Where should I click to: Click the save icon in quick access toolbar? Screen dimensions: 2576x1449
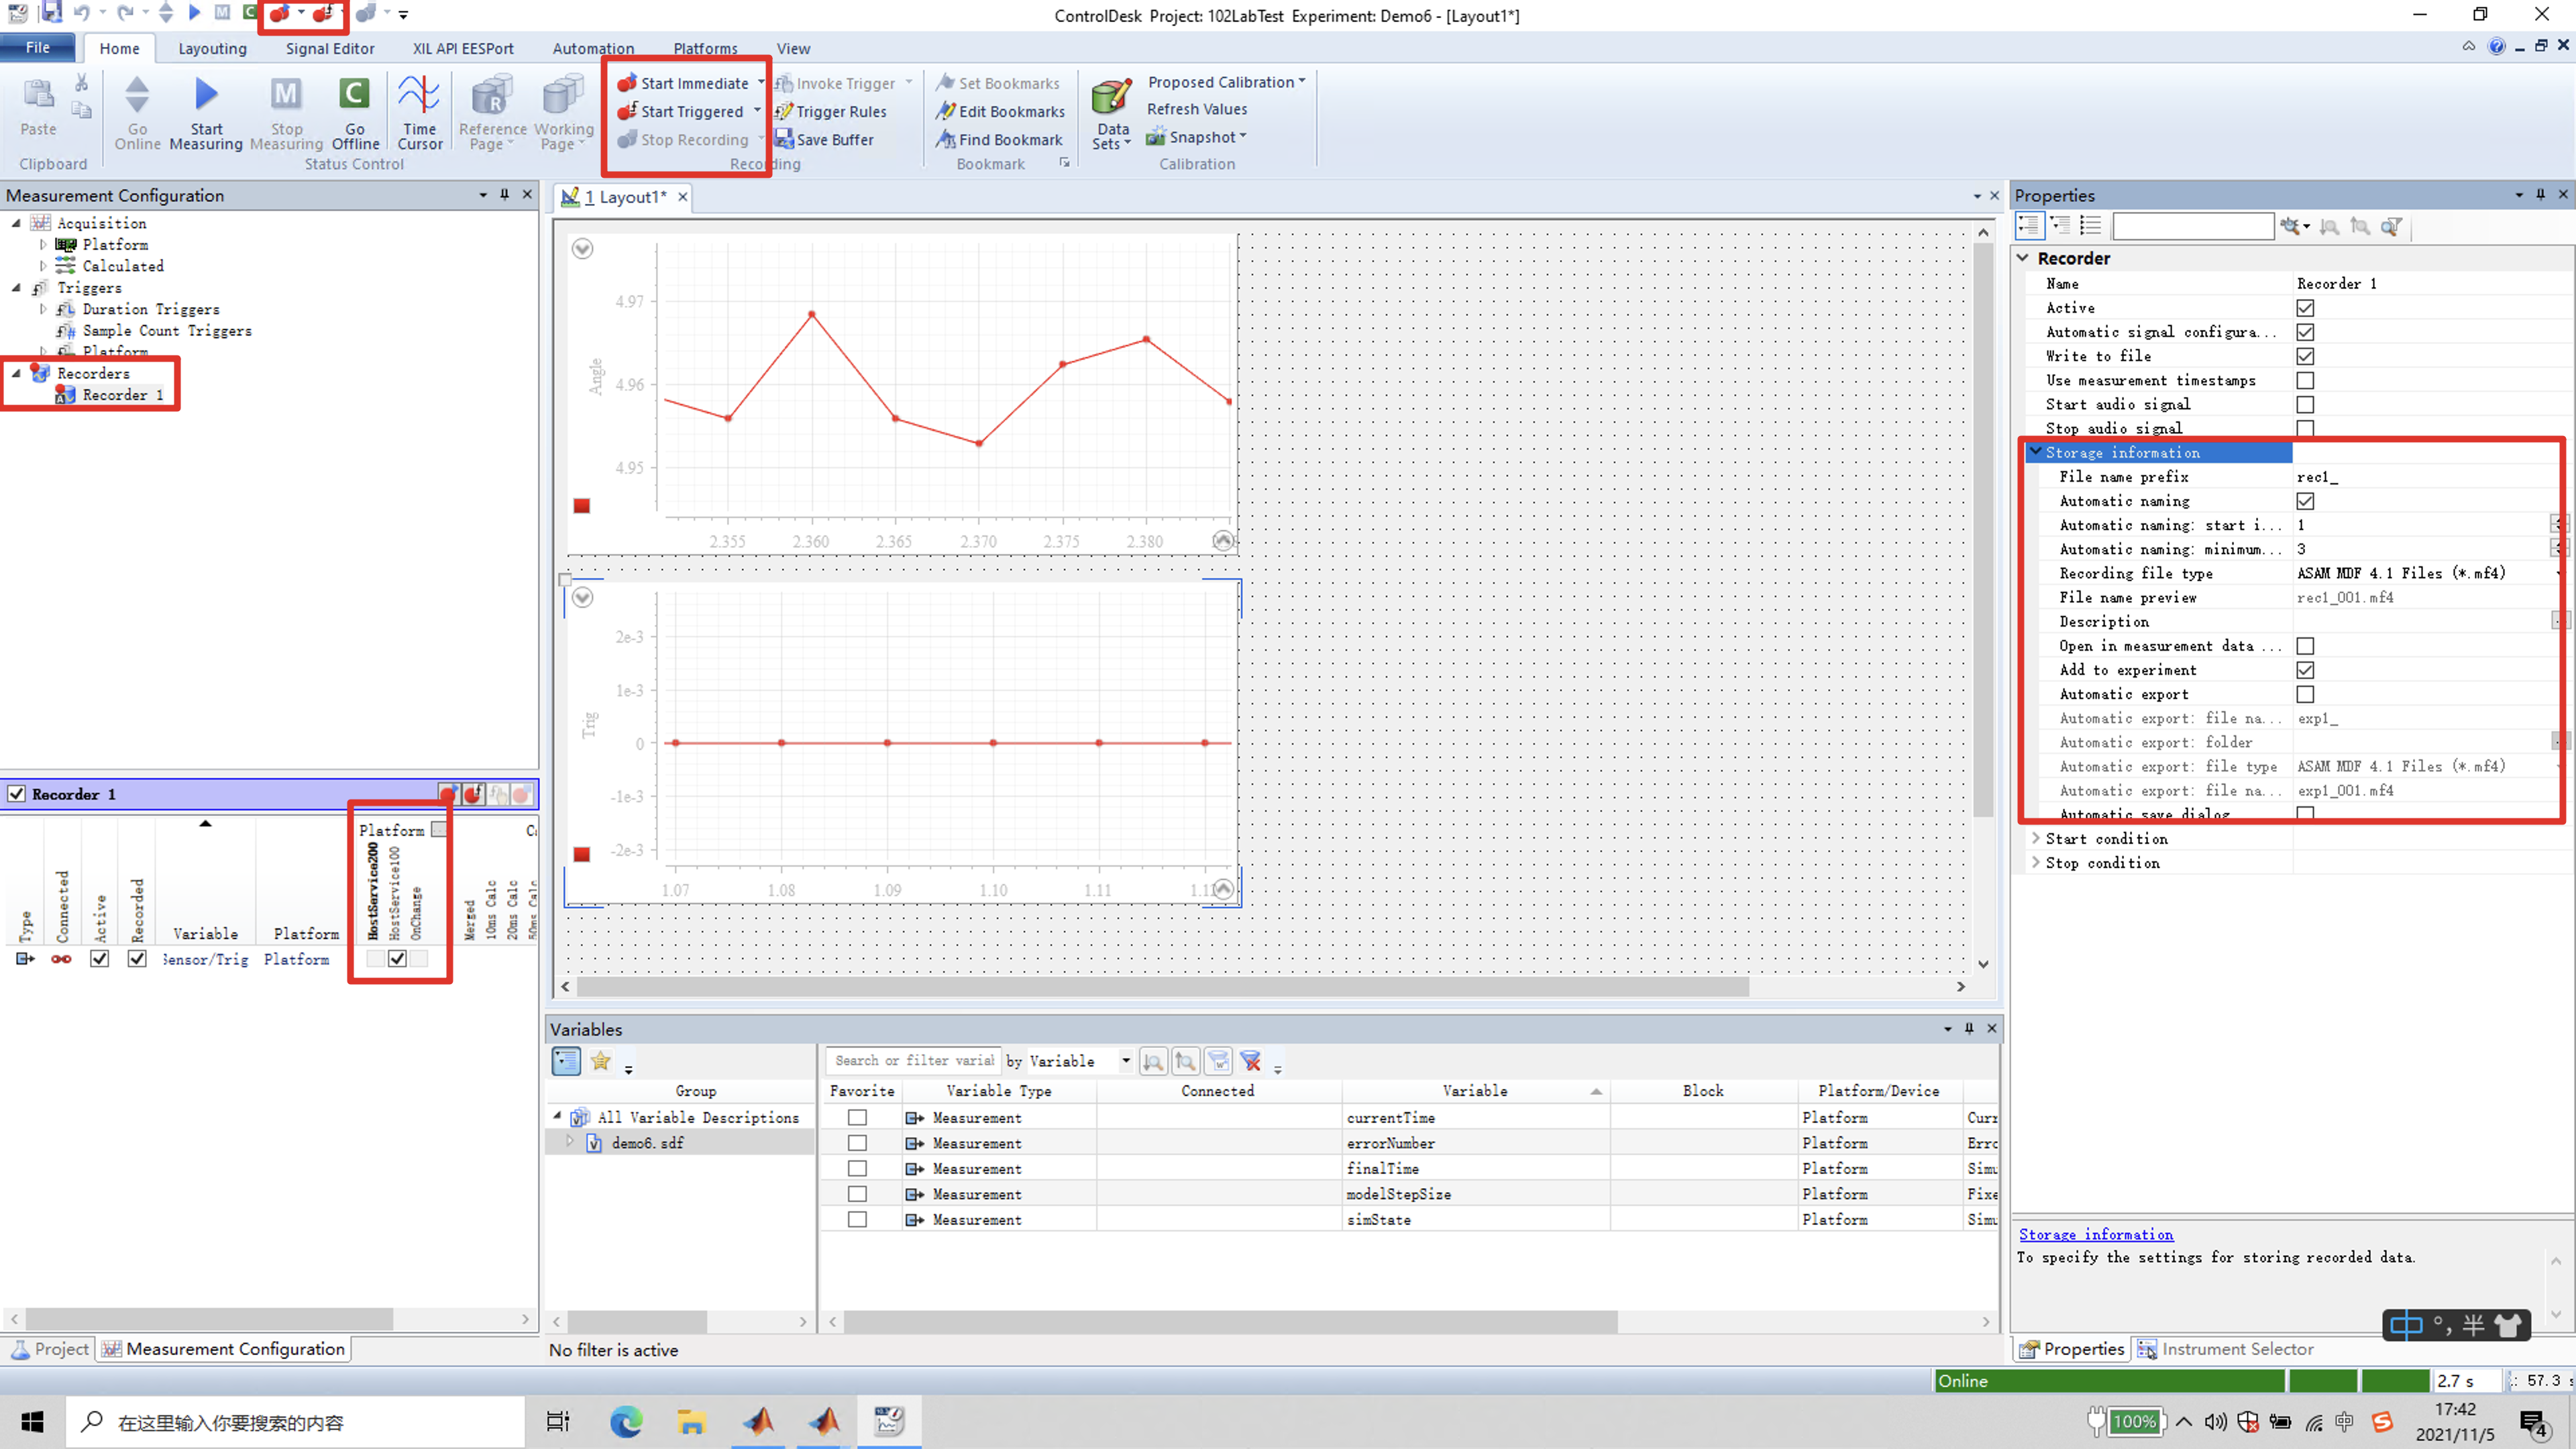click(x=51, y=13)
